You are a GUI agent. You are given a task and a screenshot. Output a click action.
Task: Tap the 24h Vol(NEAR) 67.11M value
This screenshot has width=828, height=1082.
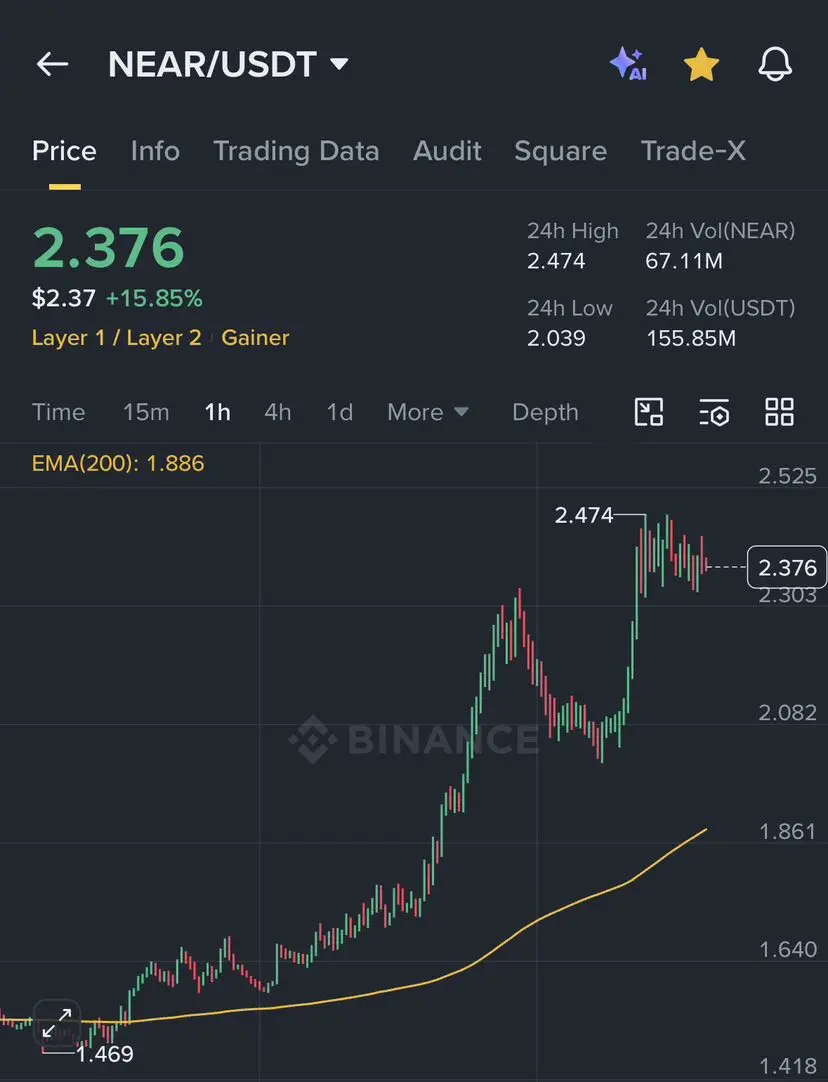coord(684,261)
